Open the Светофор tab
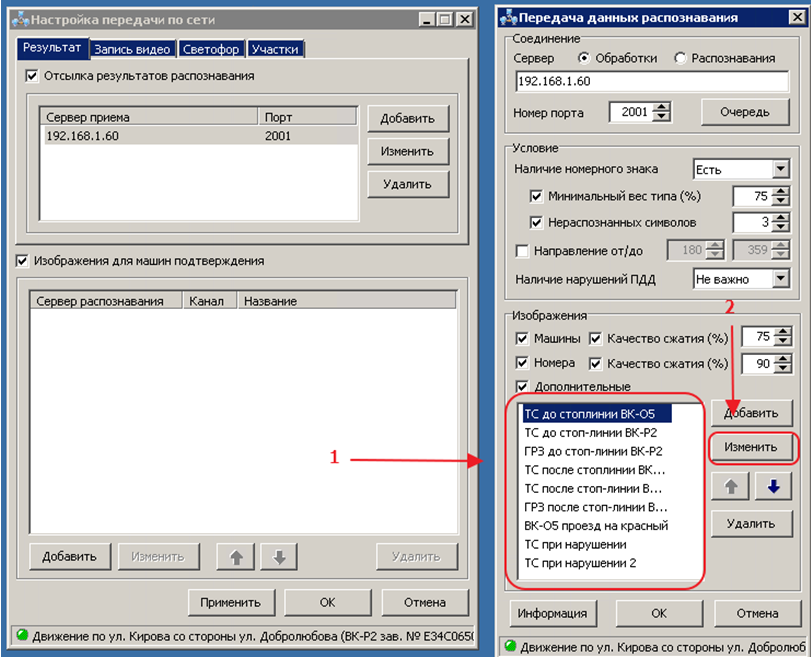 click(212, 49)
